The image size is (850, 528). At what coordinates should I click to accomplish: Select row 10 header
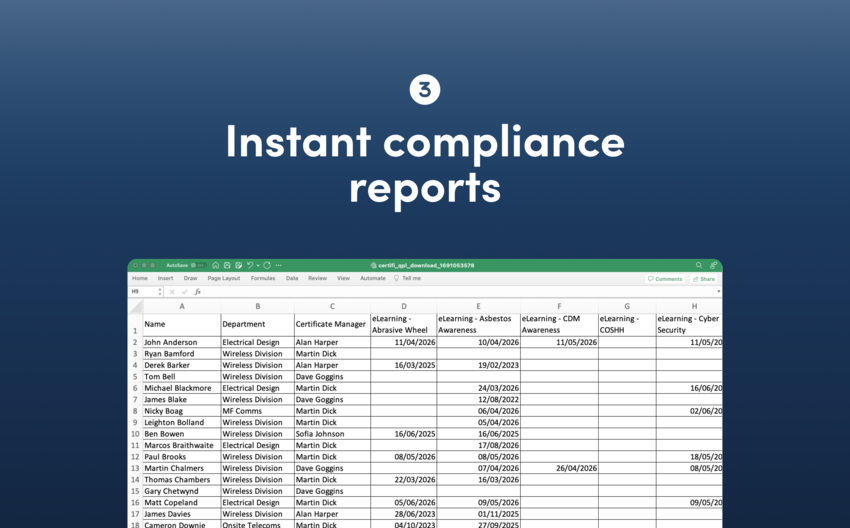pos(135,434)
